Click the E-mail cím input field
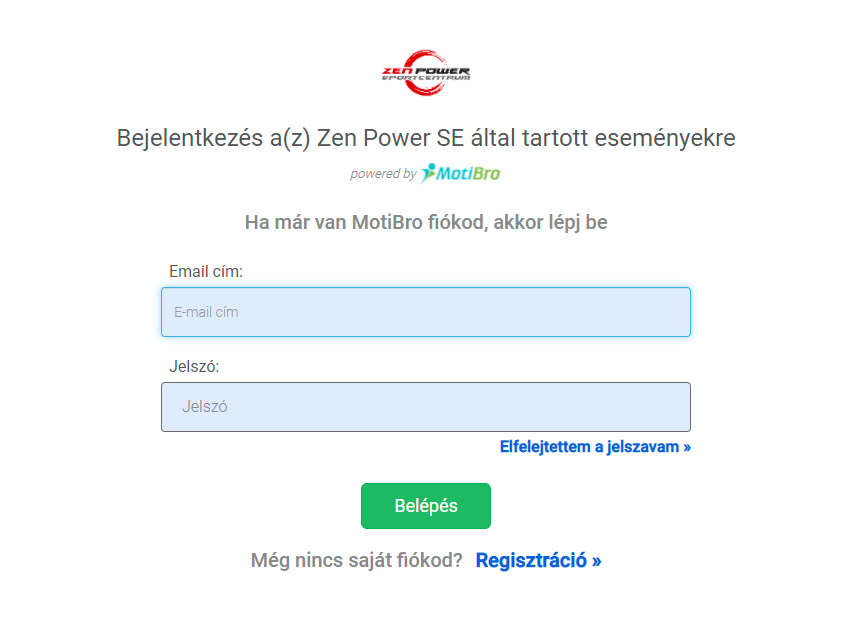Image resolution: width=849 pixels, height=637 pixels. click(x=425, y=311)
